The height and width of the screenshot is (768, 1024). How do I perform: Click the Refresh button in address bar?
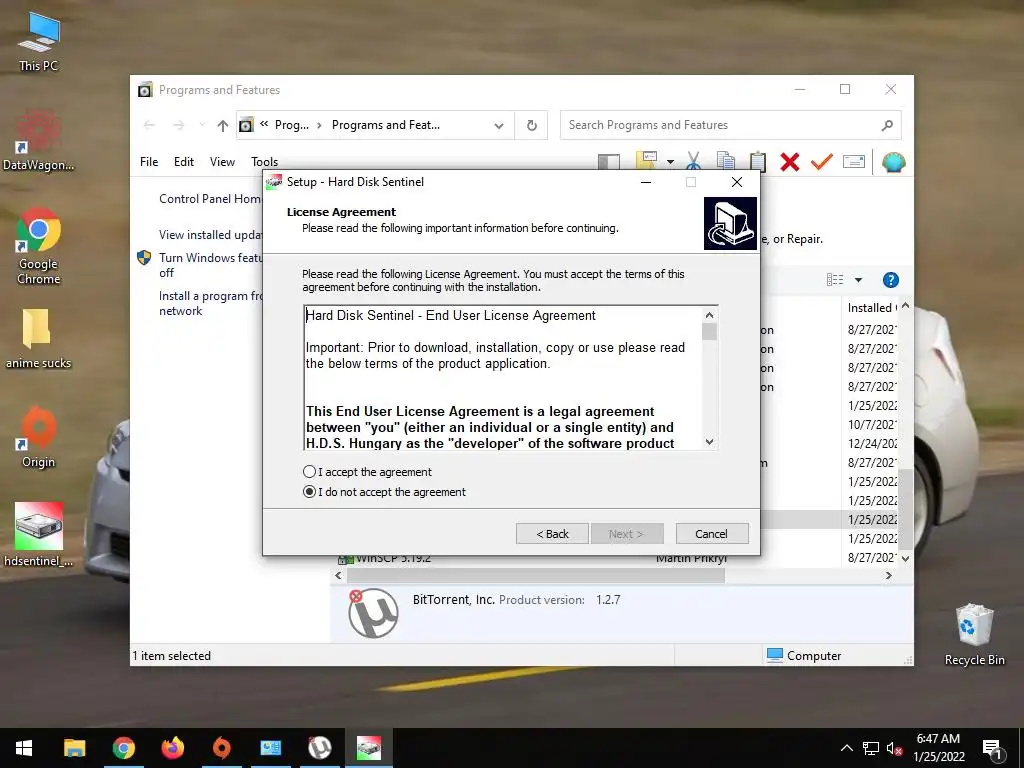tap(532, 125)
